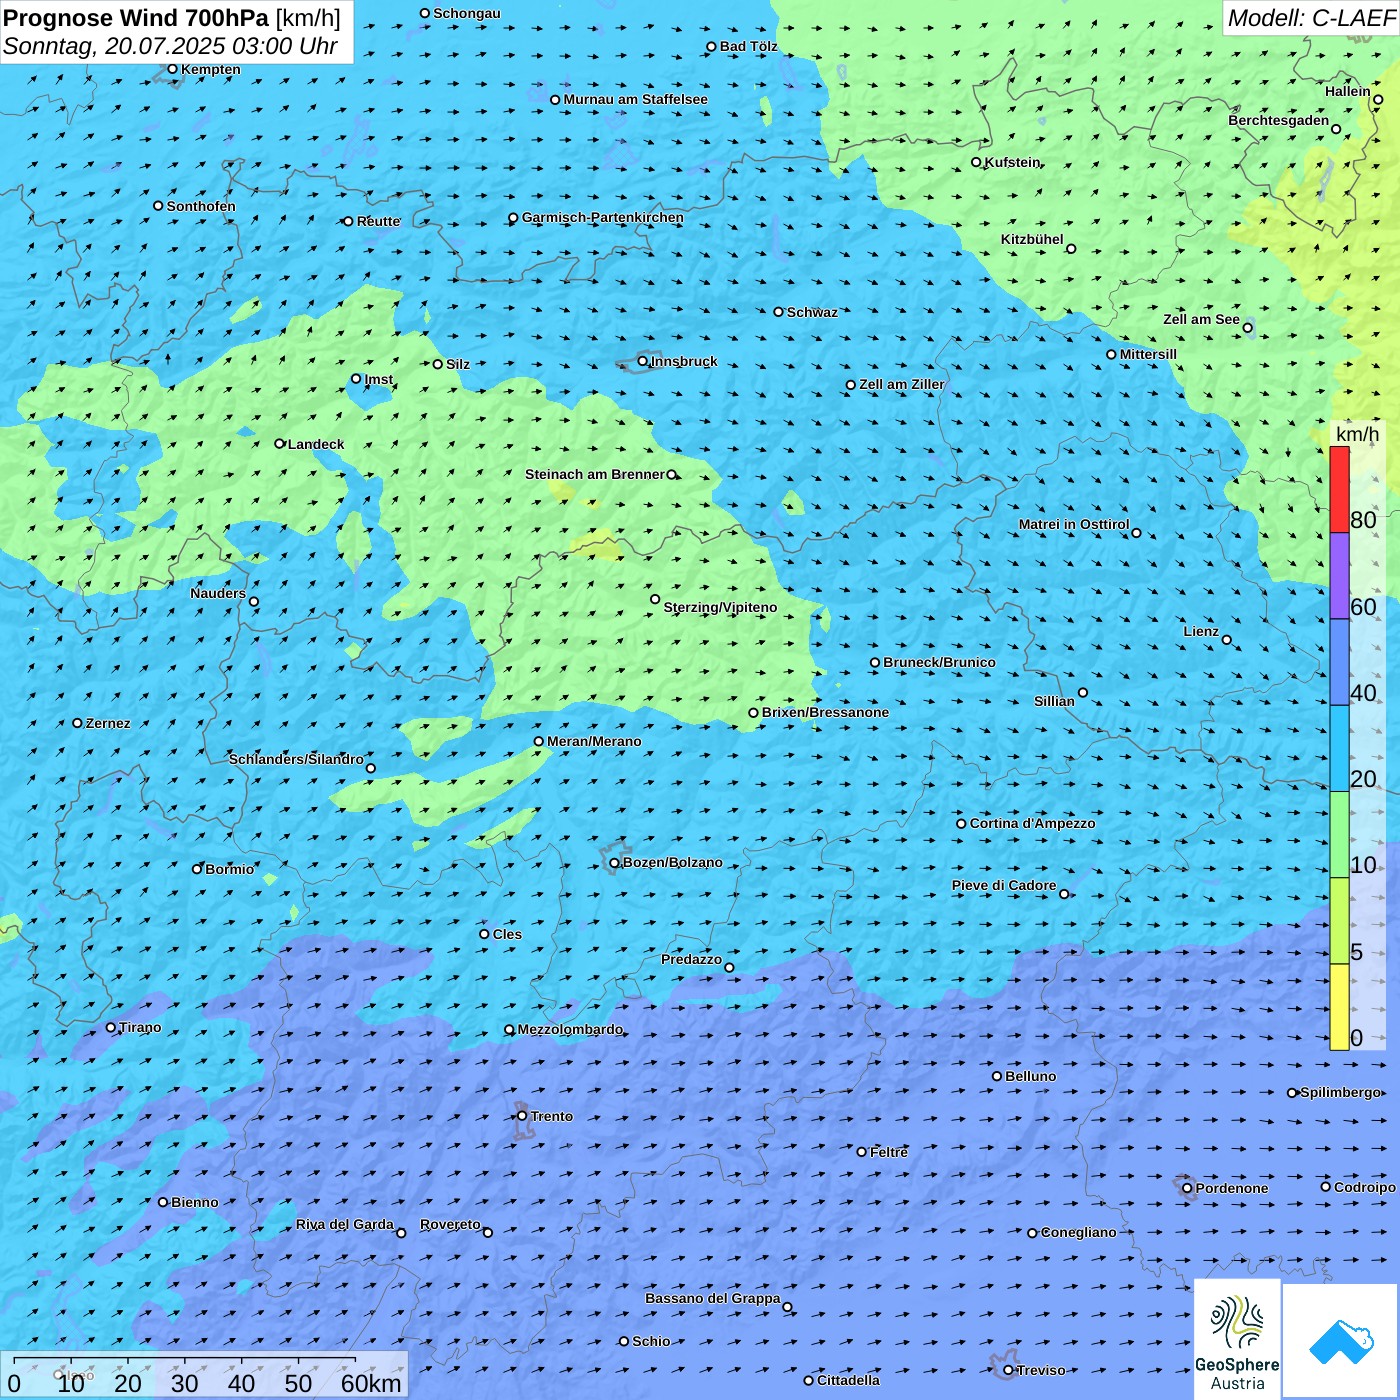Click the Kempten label
This screenshot has height=1400, width=1400.
(x=210, y=69)
